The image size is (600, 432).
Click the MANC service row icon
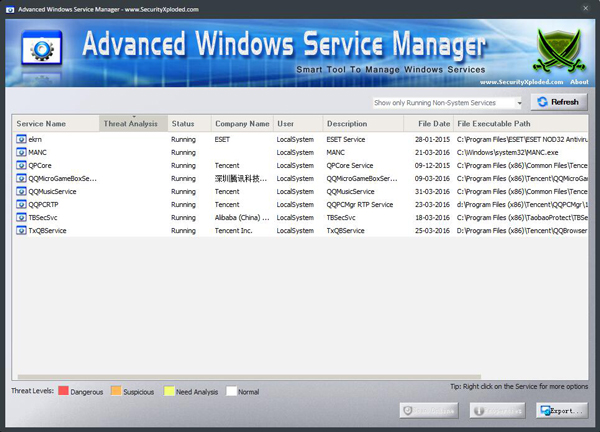pyautogui.click(x=21, y=152)
